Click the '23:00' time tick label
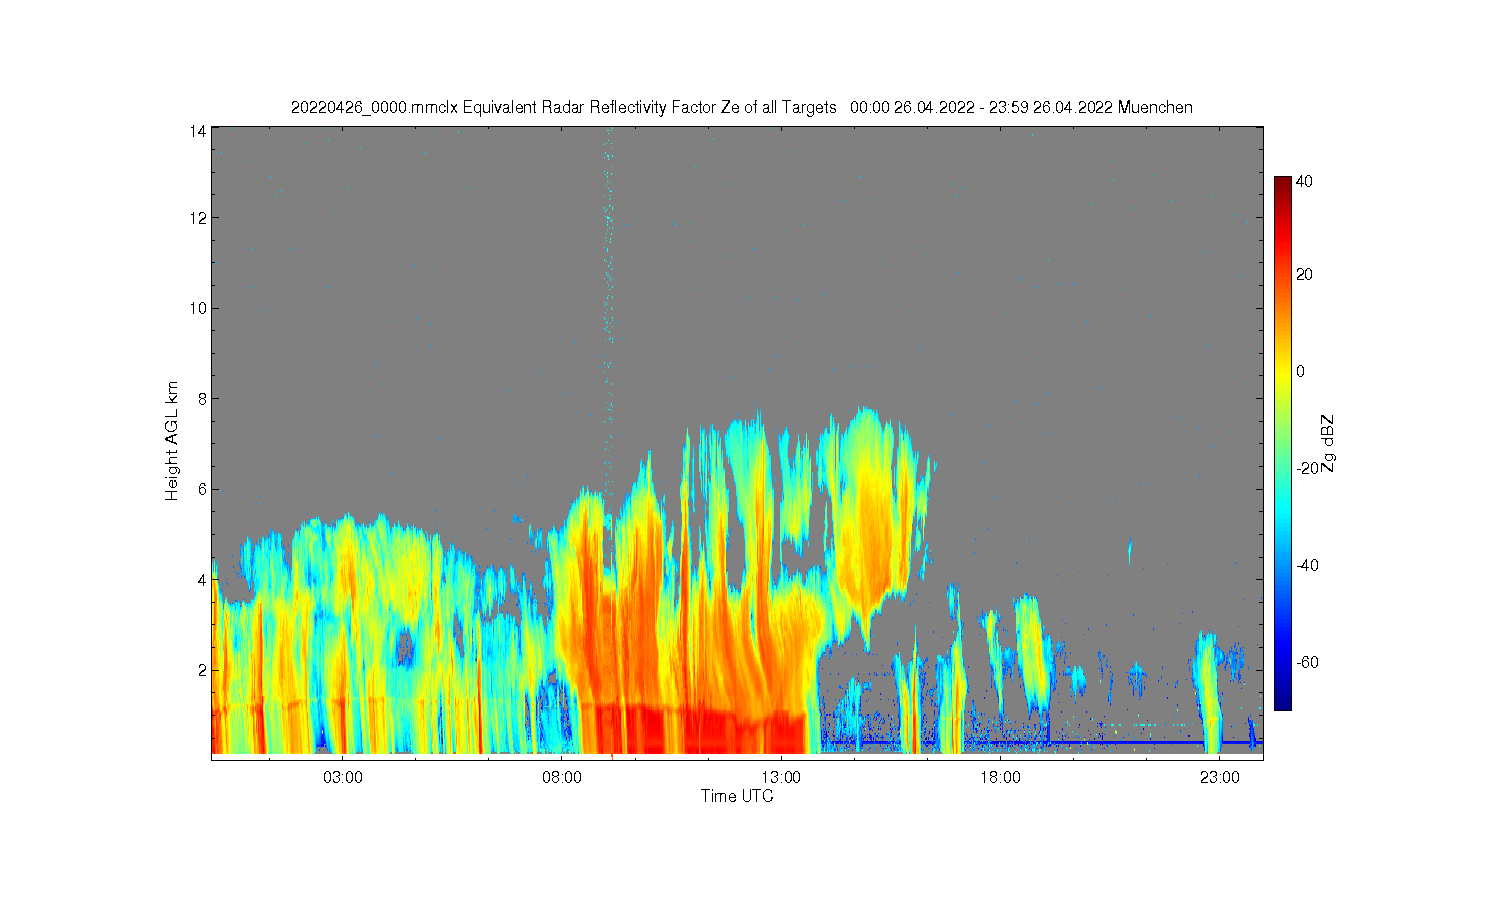The width and height of the screenshot is (1500, 900). pos(1219,777)
